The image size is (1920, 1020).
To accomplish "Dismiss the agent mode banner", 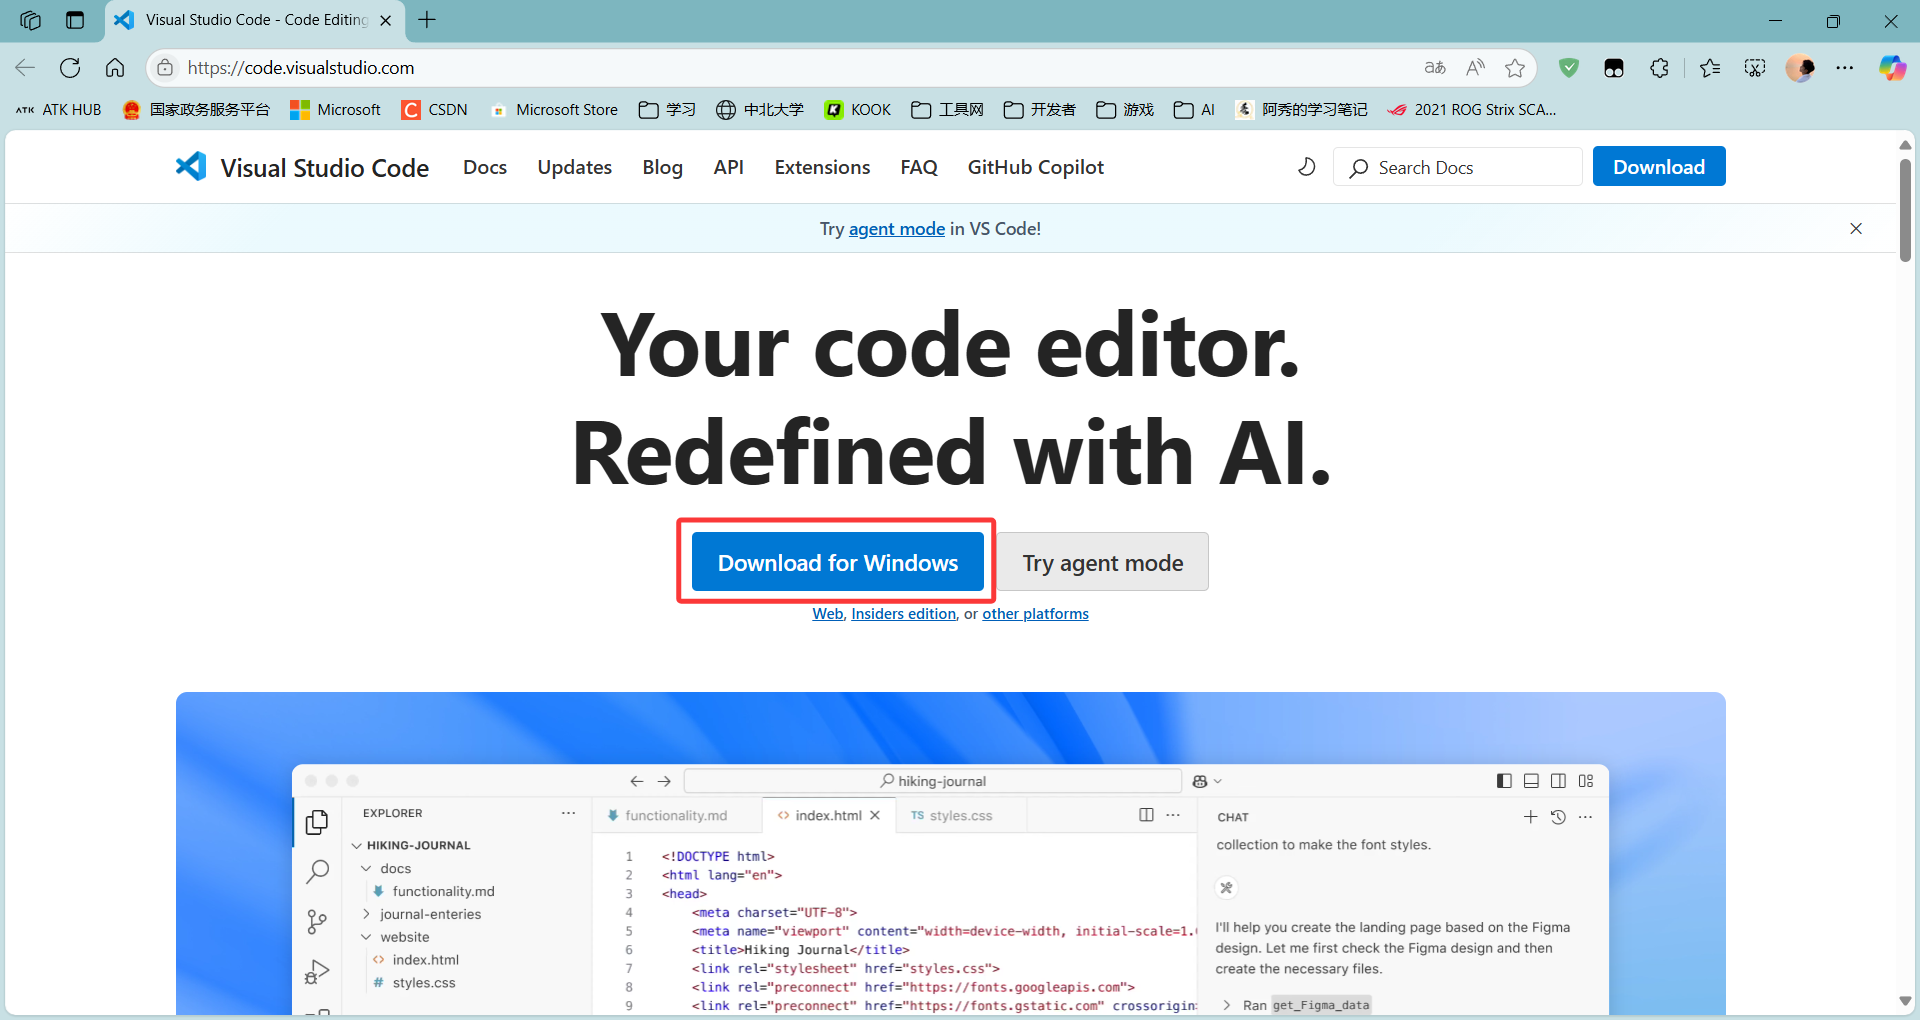I will 1856,229.
